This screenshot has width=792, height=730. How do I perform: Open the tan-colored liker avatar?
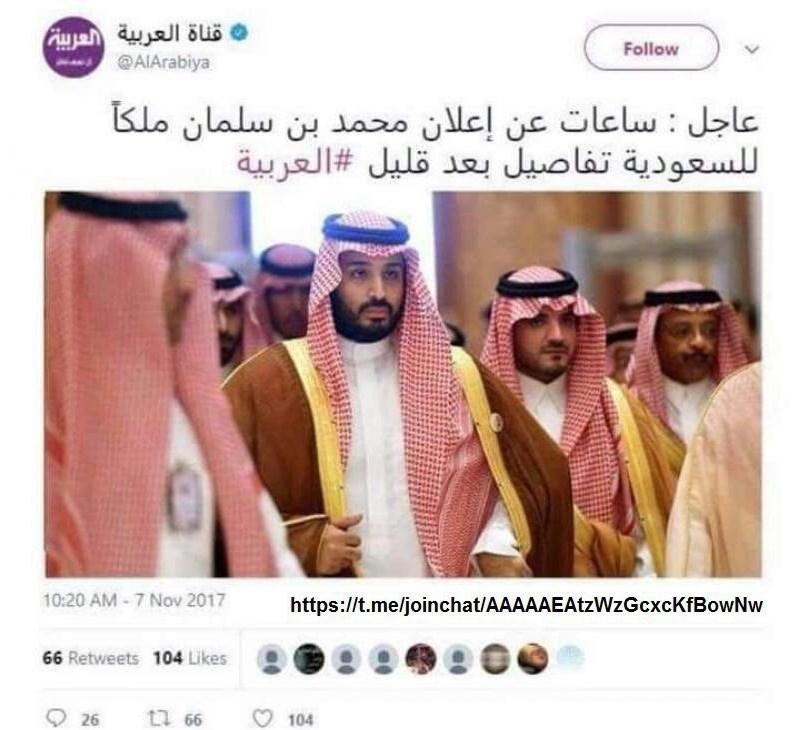[533, 659]
